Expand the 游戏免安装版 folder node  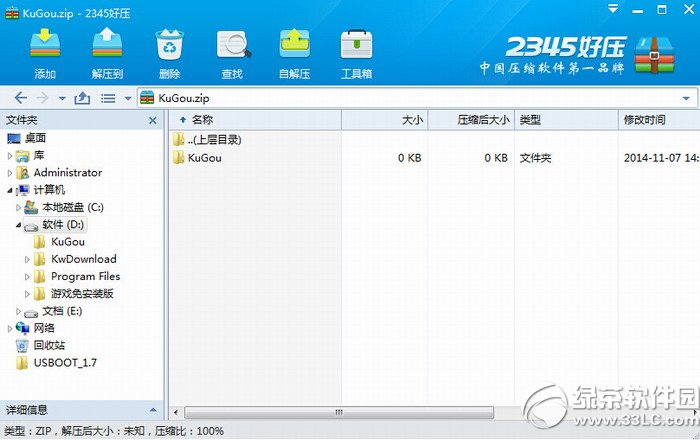(27, 294)
